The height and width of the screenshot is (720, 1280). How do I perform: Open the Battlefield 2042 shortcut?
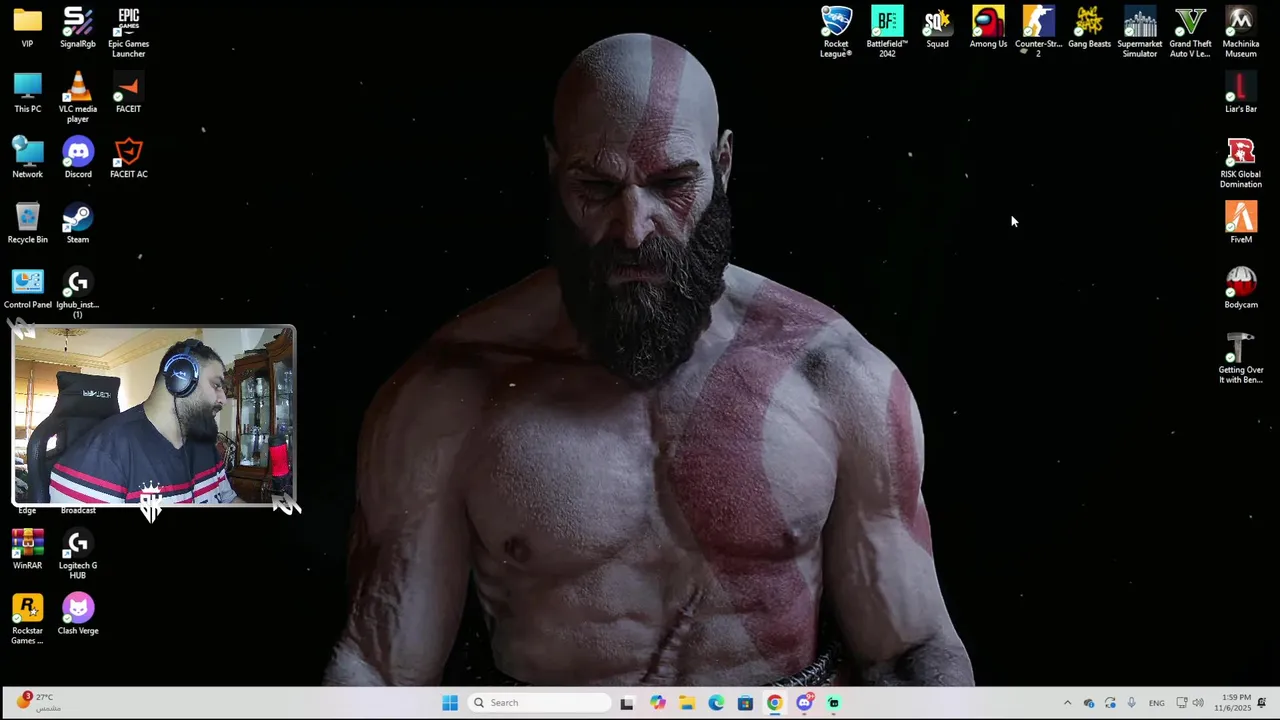pyautogui.click(x=887, y=32)
